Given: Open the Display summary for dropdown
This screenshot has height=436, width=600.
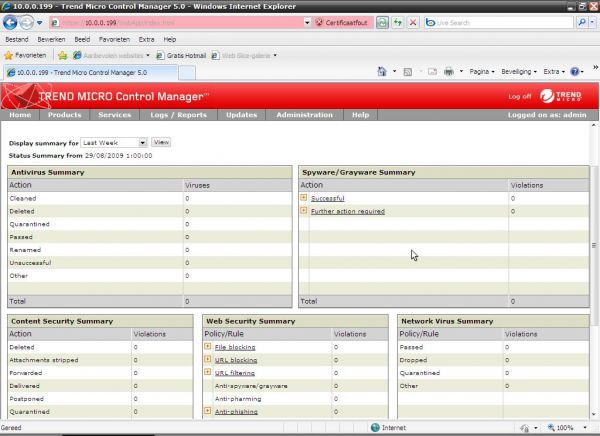Looking at the screenshot, I should [114, 143].
